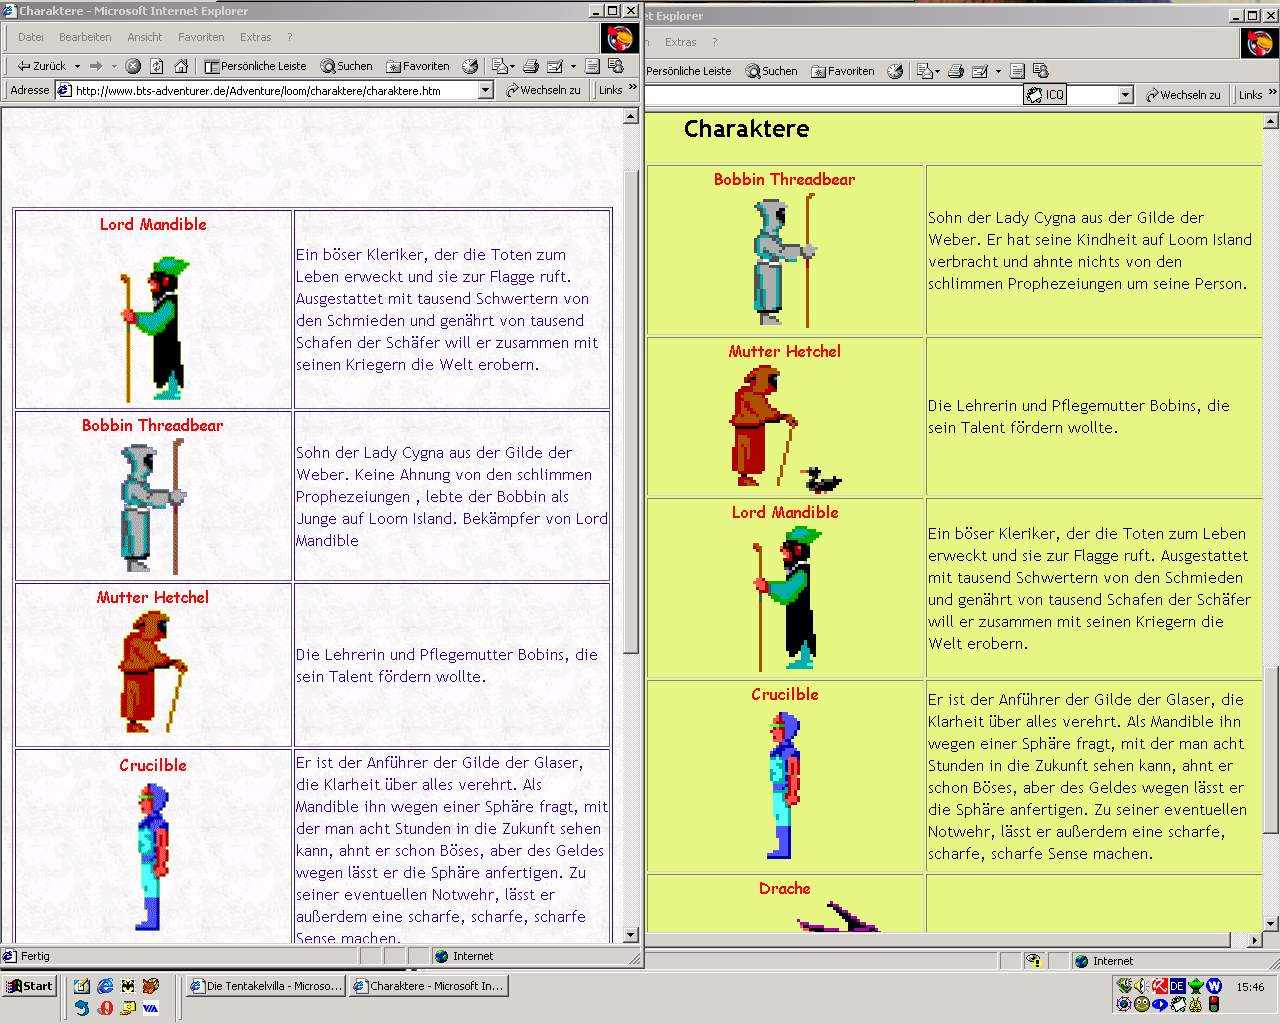Open the Windows Start button

(29, 986)
